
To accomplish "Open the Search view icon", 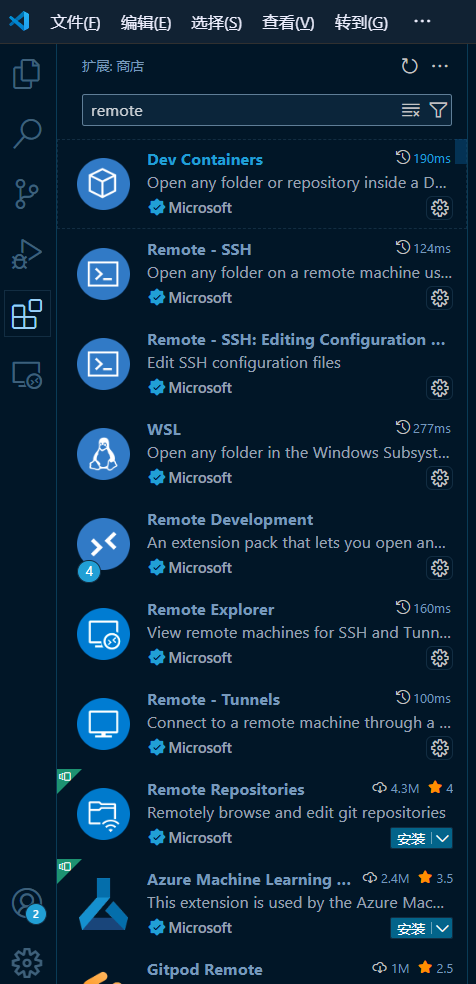I will coord(28,134).
